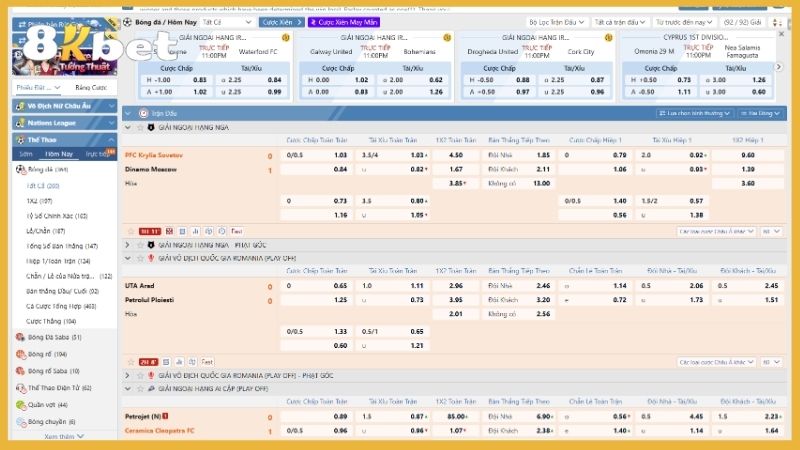
Task: Collapse the Romania (Play Off) league section
Action: [x=128, y=259]
